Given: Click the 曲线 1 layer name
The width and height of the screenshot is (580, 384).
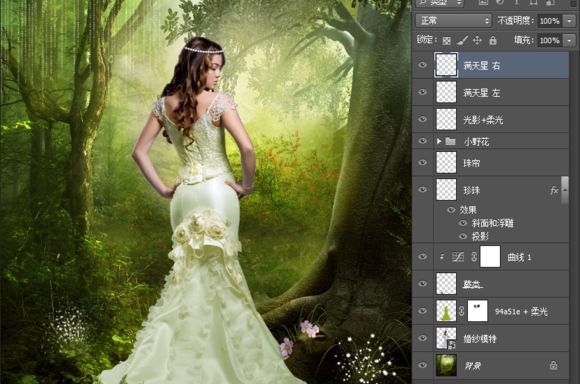Looking at the screenshot, I should (519, 257).
